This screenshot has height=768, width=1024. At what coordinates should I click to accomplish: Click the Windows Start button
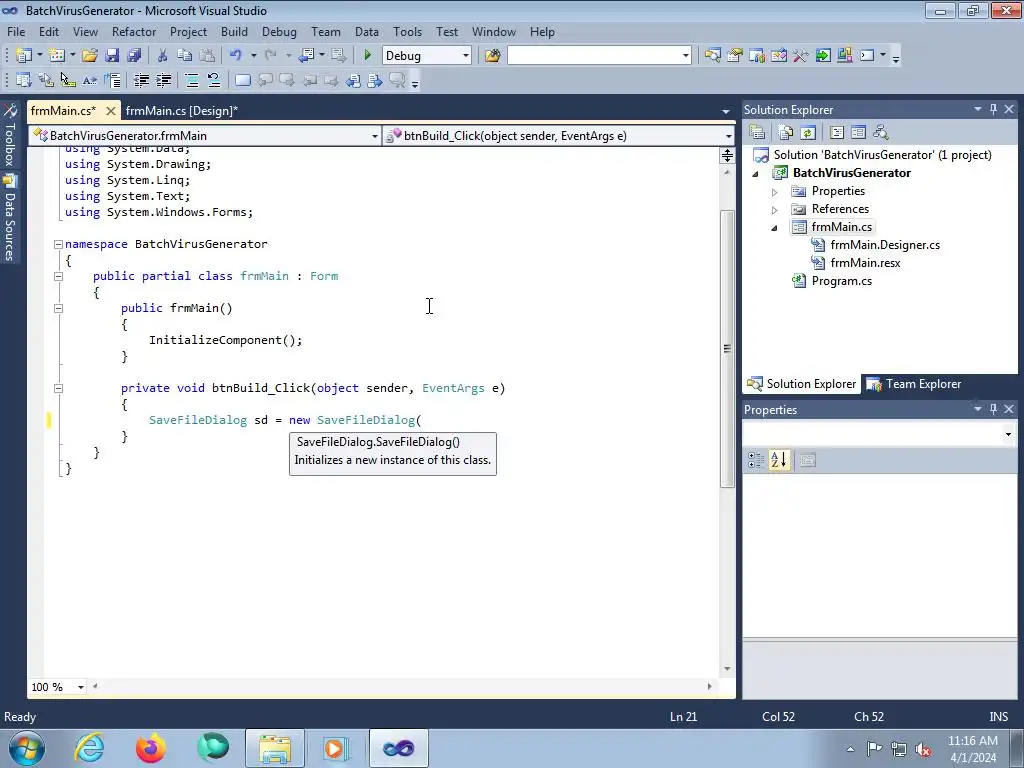tap(26, 748)
